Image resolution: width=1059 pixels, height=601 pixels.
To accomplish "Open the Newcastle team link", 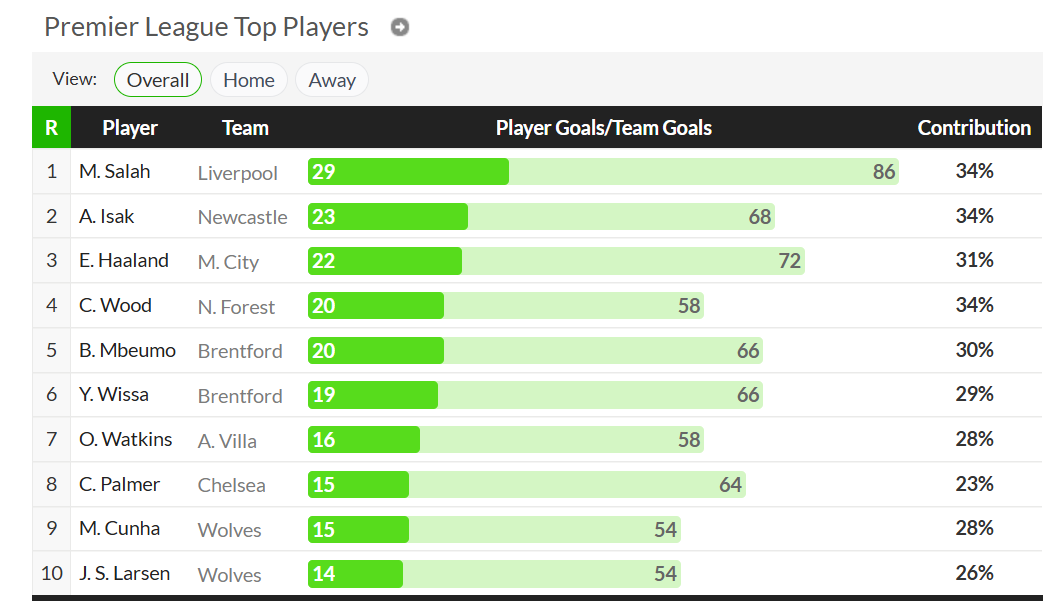I will coord(242,217).
